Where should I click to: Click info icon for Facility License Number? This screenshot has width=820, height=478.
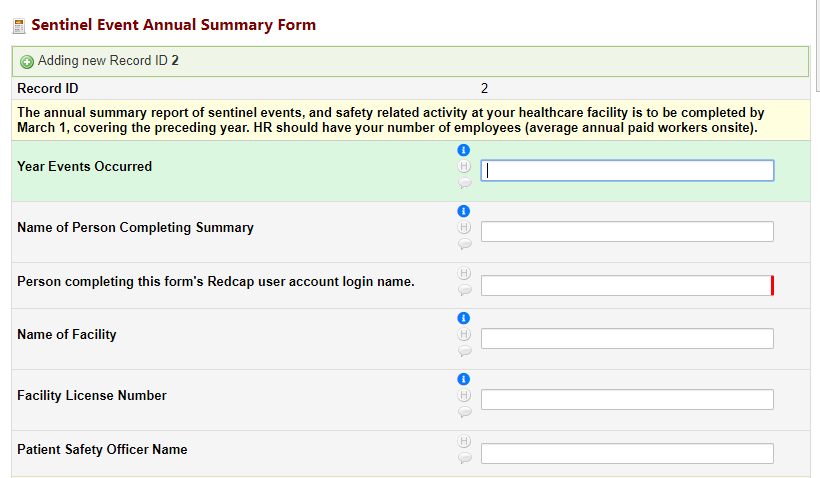(463, 379)
